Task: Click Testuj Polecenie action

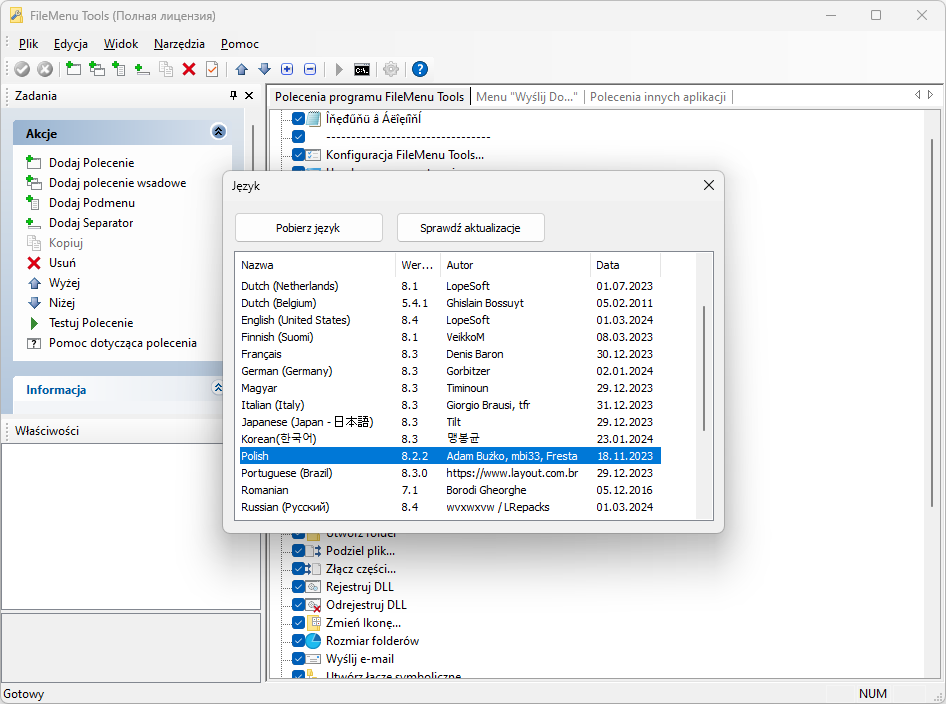Action: click(80, 323)
